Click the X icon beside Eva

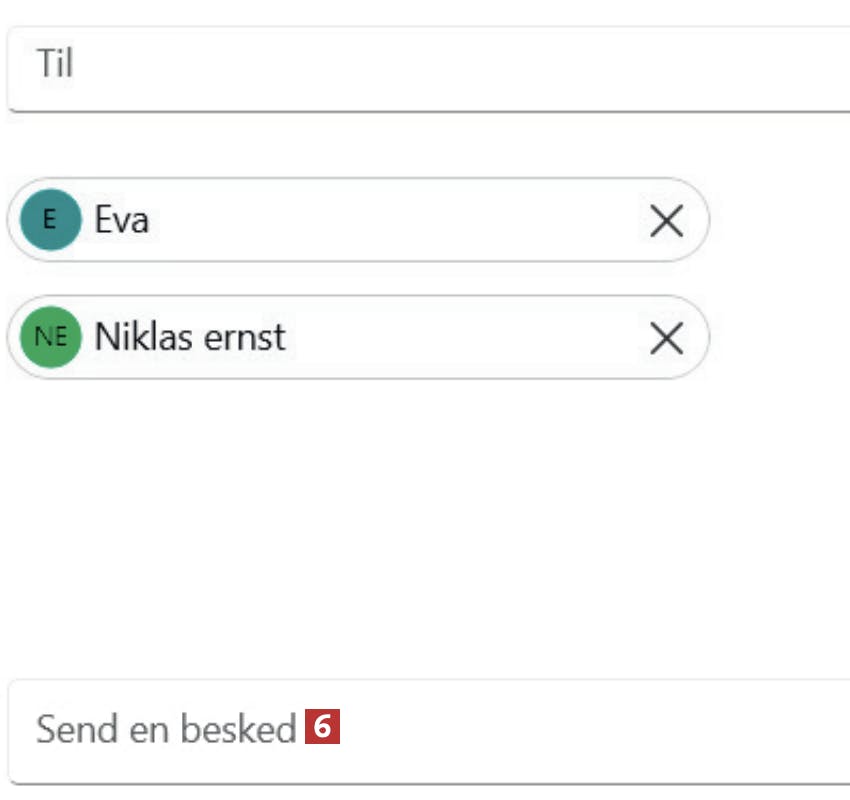[666, 221]
